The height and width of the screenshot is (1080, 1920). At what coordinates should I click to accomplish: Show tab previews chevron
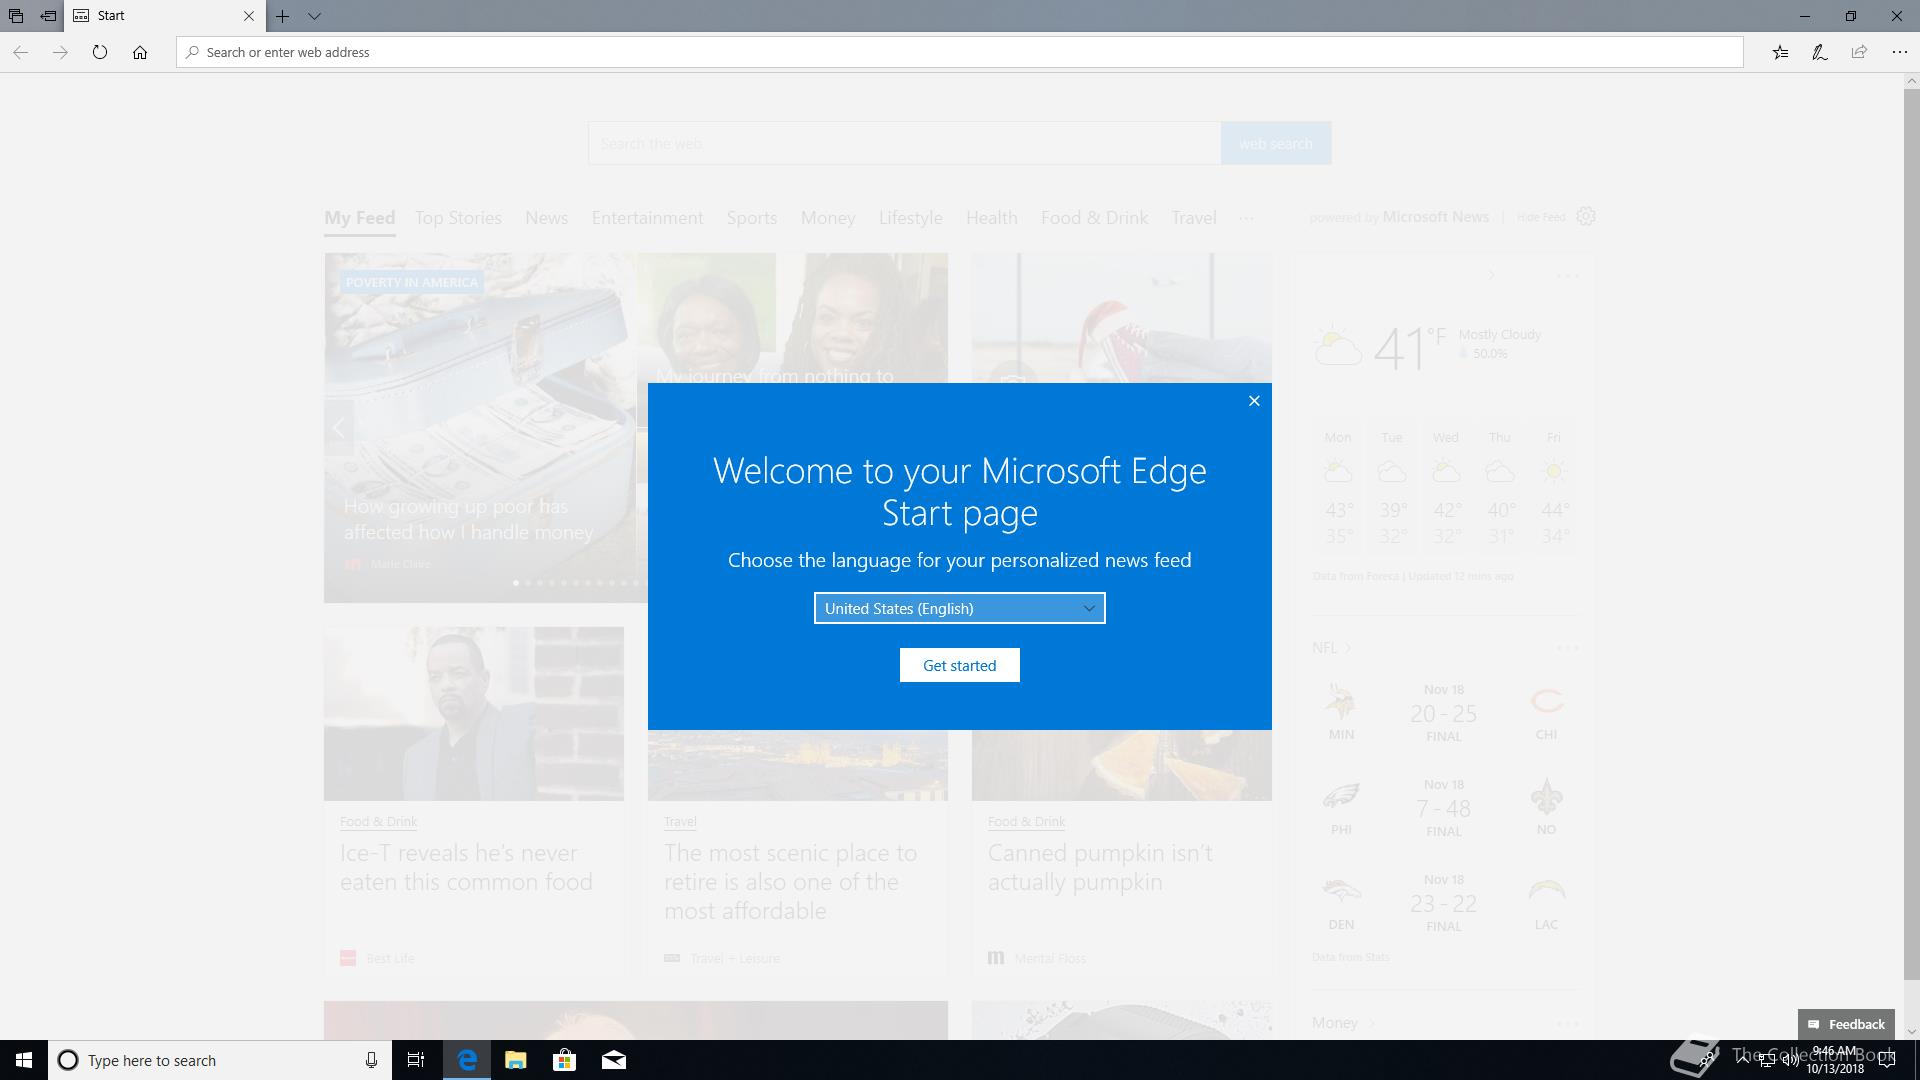(x=314, y=16)
